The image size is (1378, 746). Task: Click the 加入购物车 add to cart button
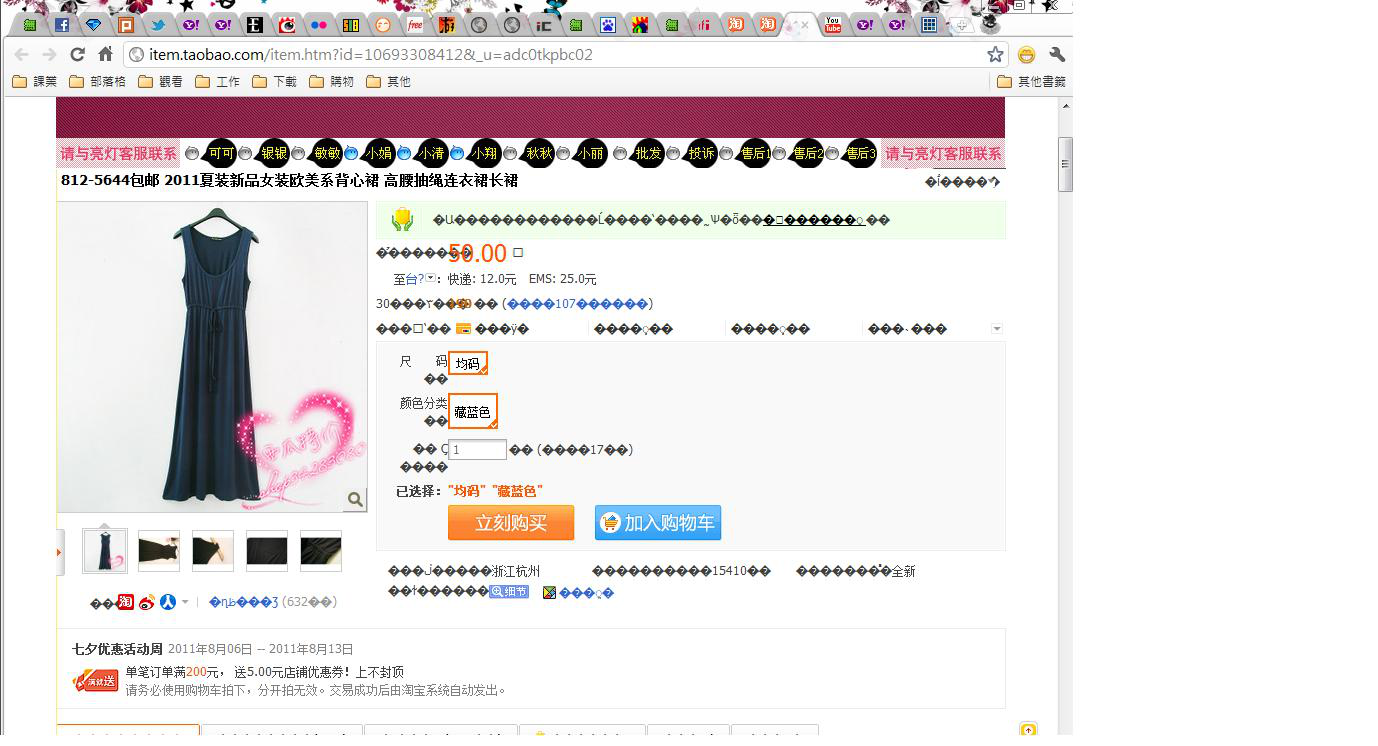click(x=658, y=523)
